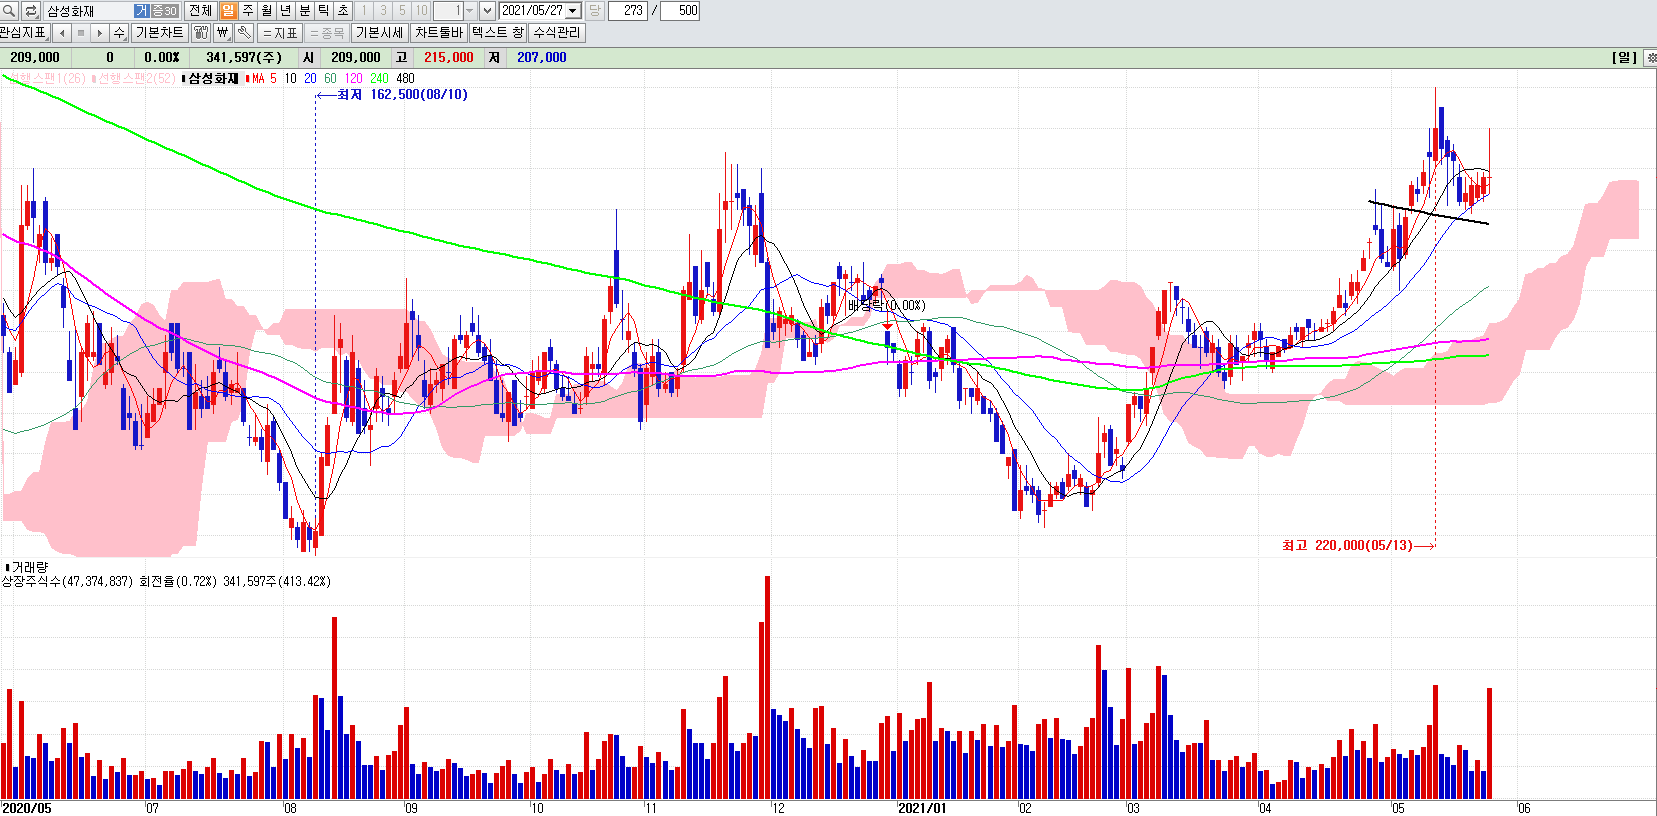This screenshot has width=1657, height=816.
Task: Open the interval value combo dropdown
Action: coord(469,11)
